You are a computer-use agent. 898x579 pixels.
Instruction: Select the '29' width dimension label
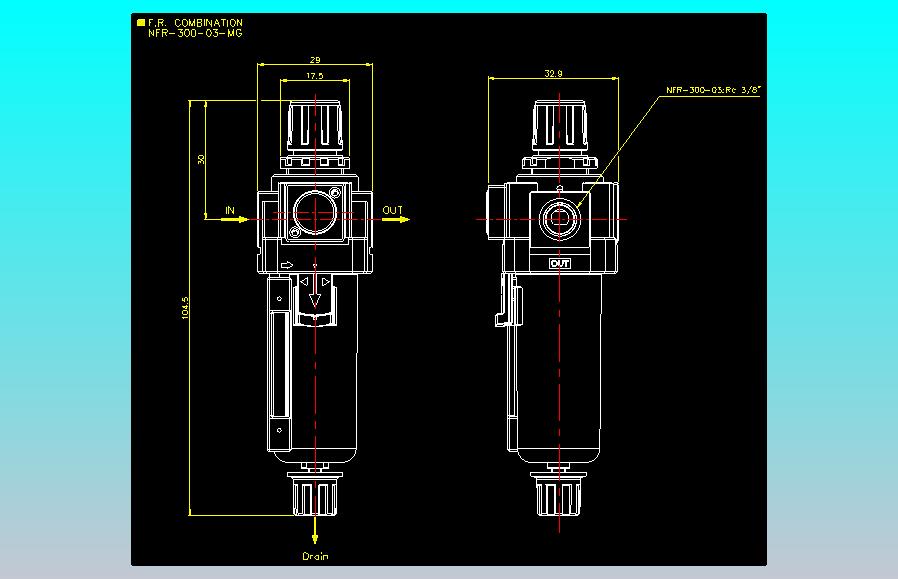click(315, 60)
